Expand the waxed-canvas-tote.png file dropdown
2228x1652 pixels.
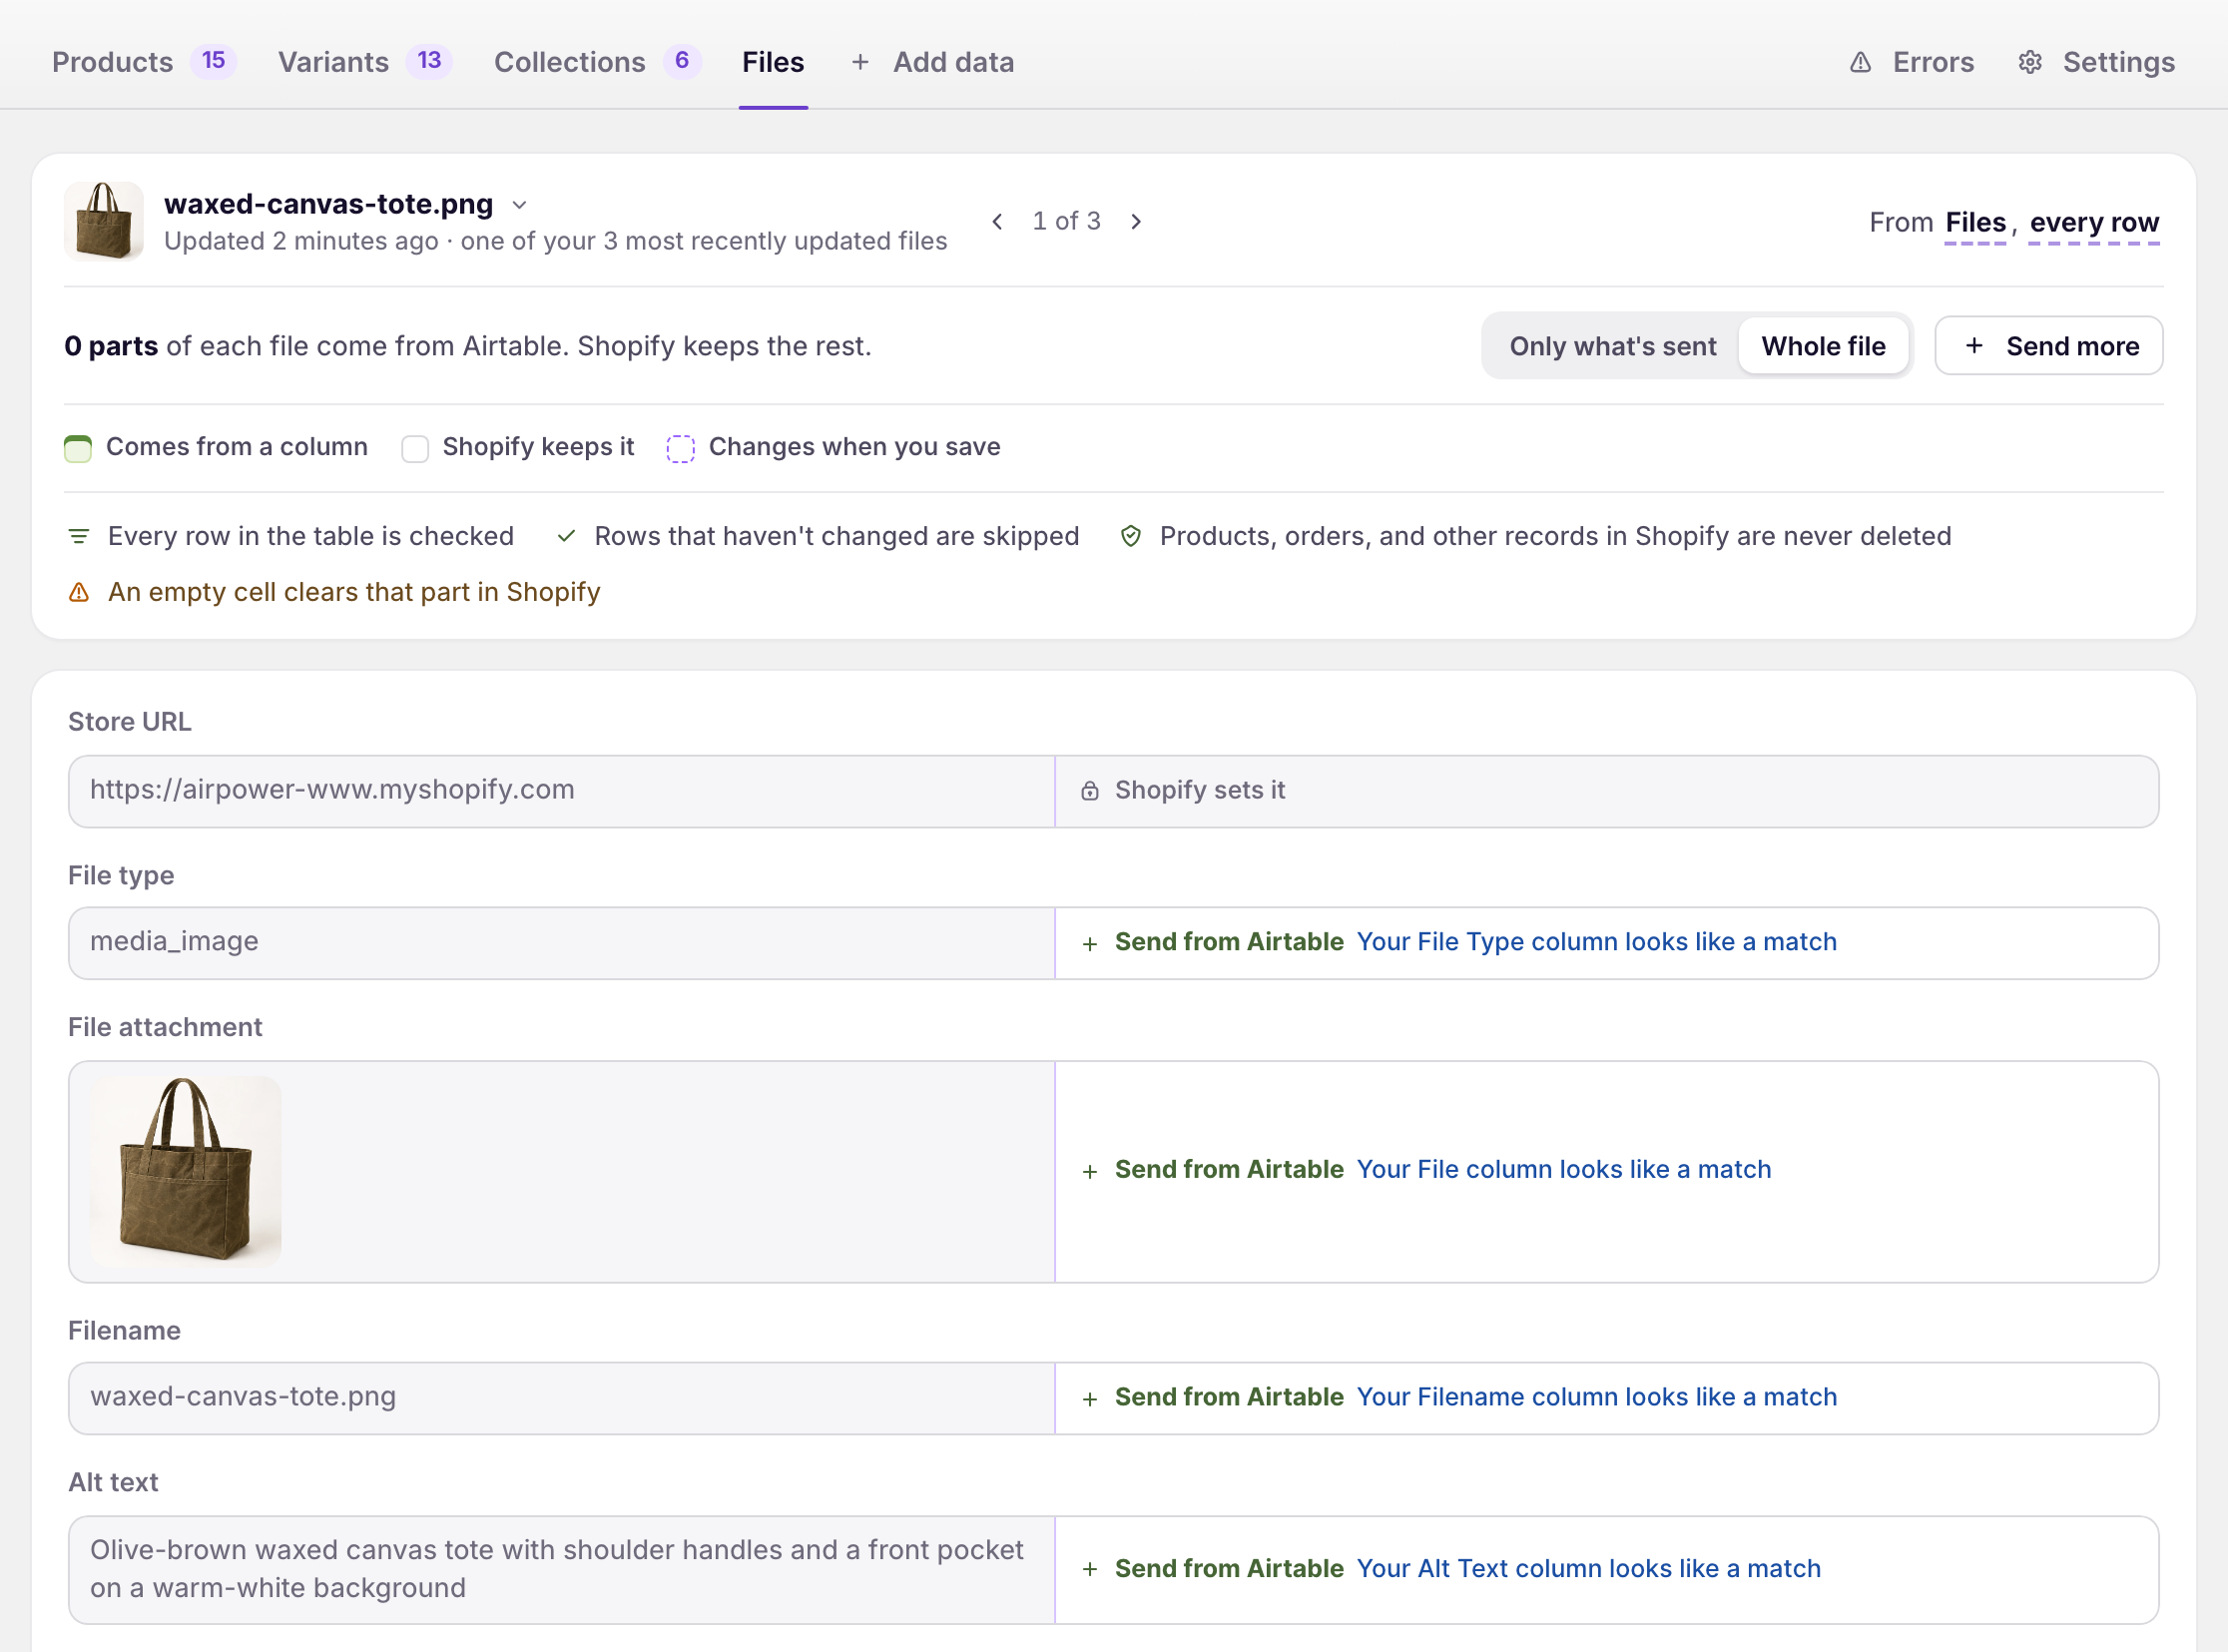point(519,205)
